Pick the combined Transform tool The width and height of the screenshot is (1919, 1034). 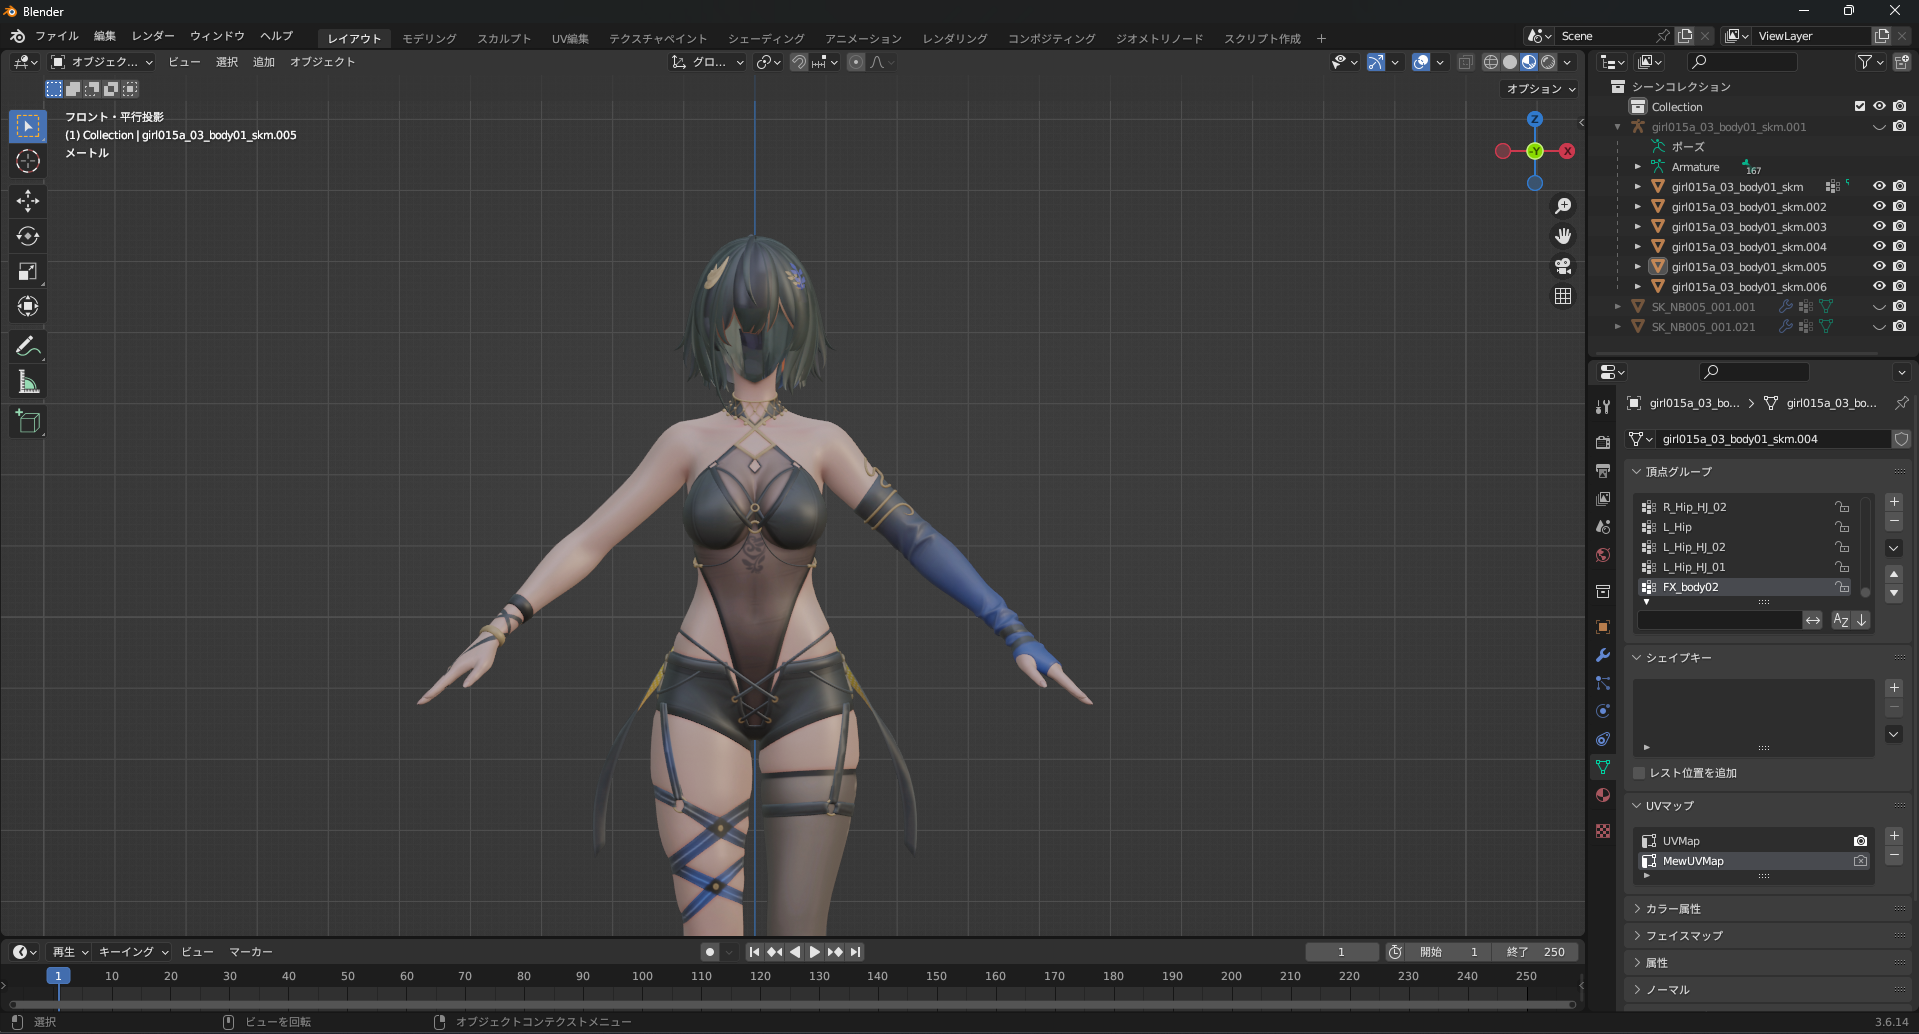click(x=28, y=306)
